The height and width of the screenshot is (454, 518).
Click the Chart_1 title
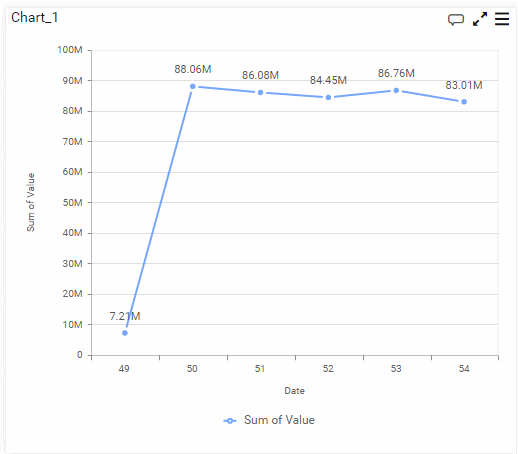(x=34, y=17)
